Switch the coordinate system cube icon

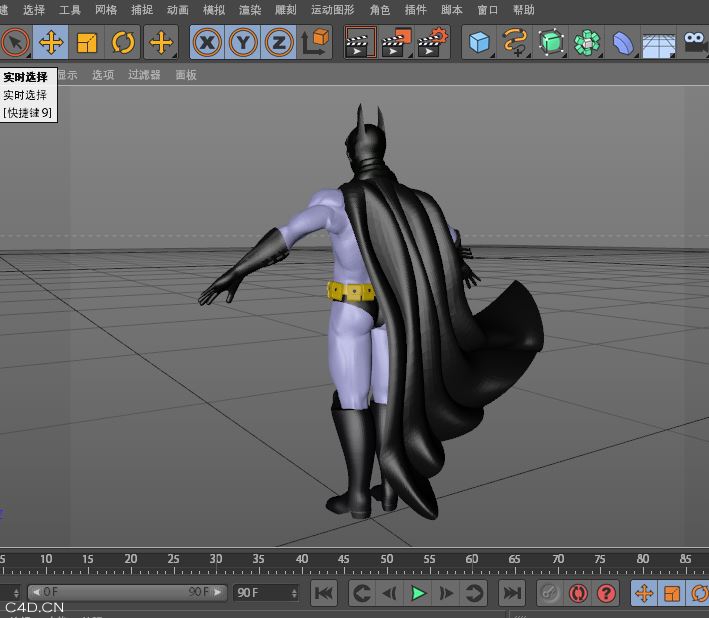(x=315, y=43)
